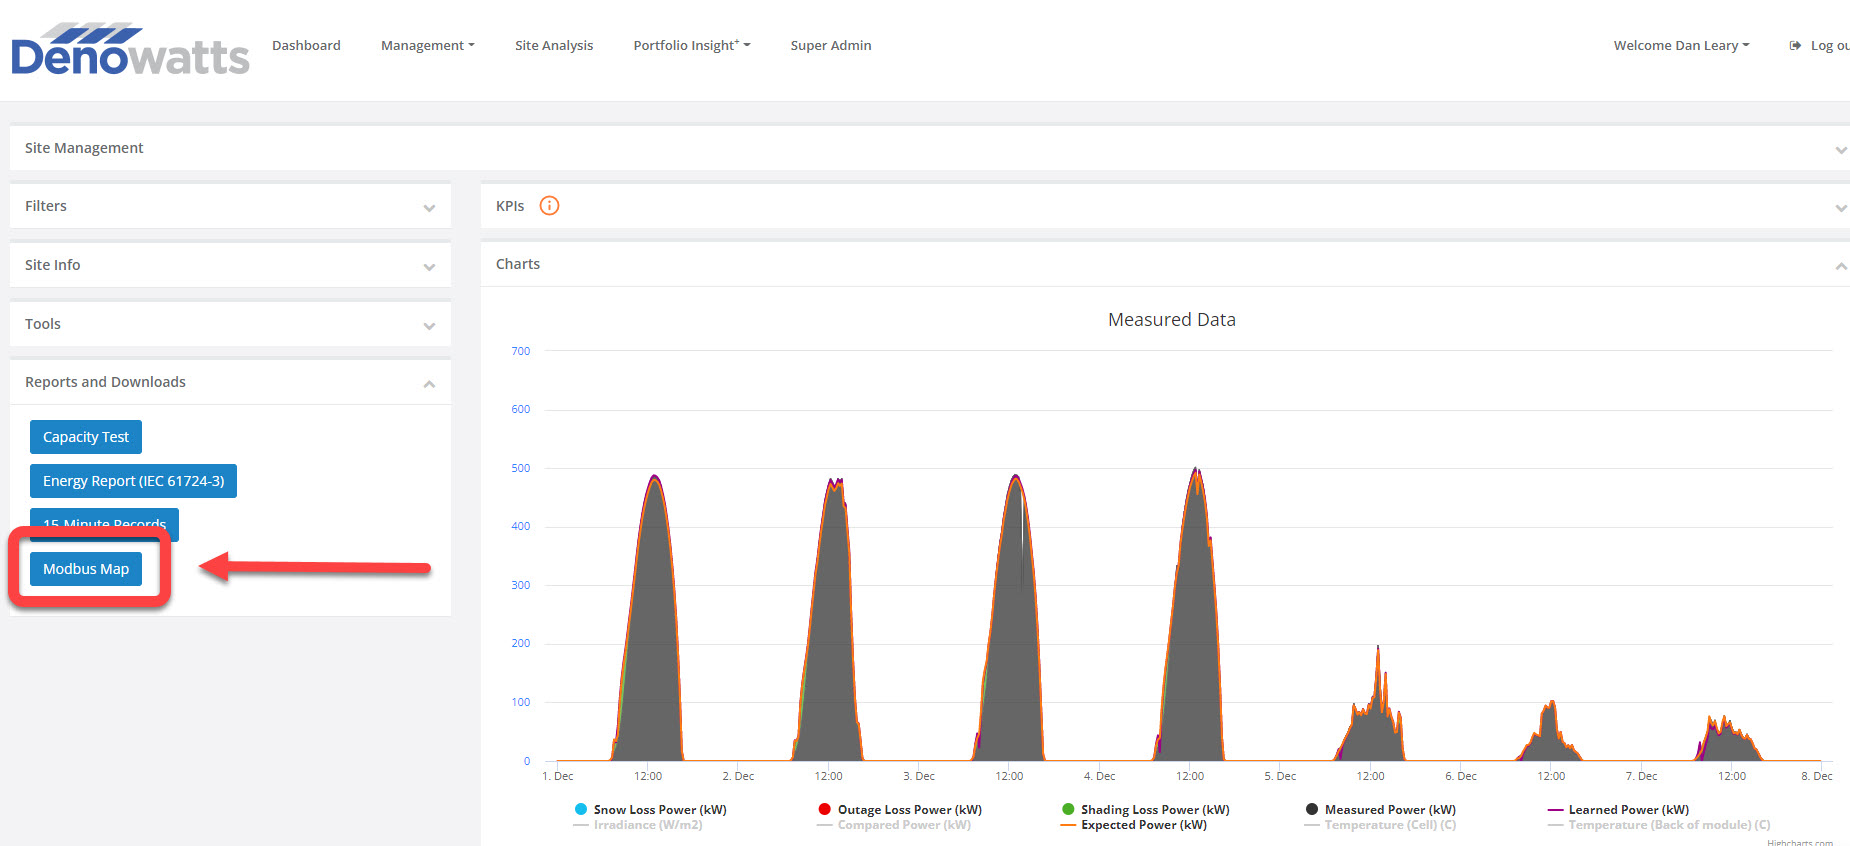Collapse the Reports and Downloads panel
This screenshot has width=1850, height=846.
429,384
